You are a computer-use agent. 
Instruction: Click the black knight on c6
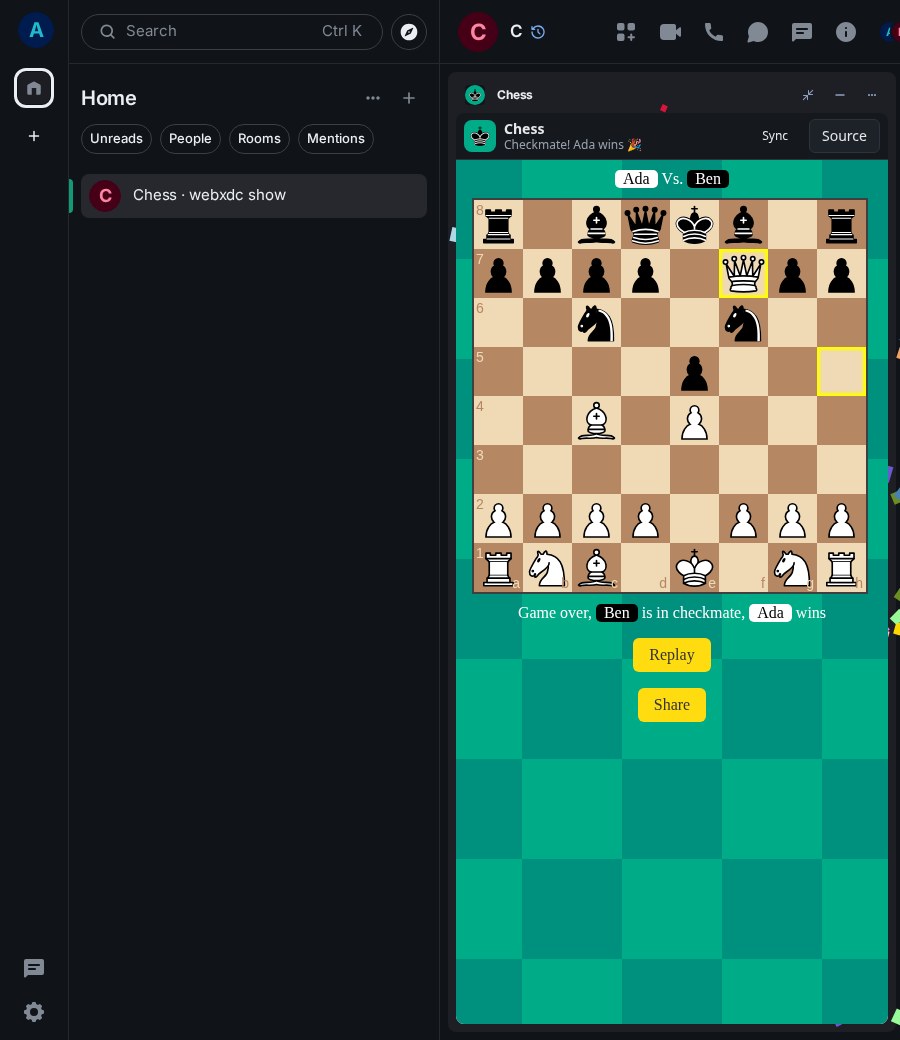coord(596,323)
